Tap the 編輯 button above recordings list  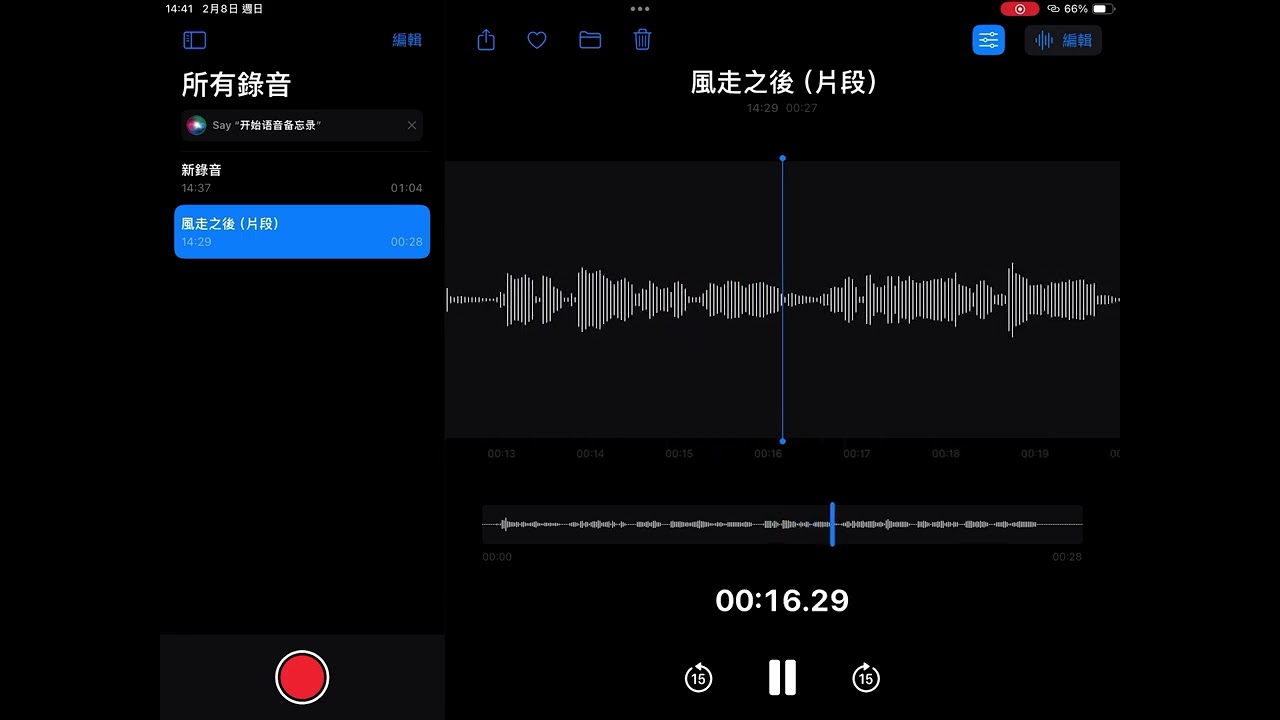click(407, 40)
